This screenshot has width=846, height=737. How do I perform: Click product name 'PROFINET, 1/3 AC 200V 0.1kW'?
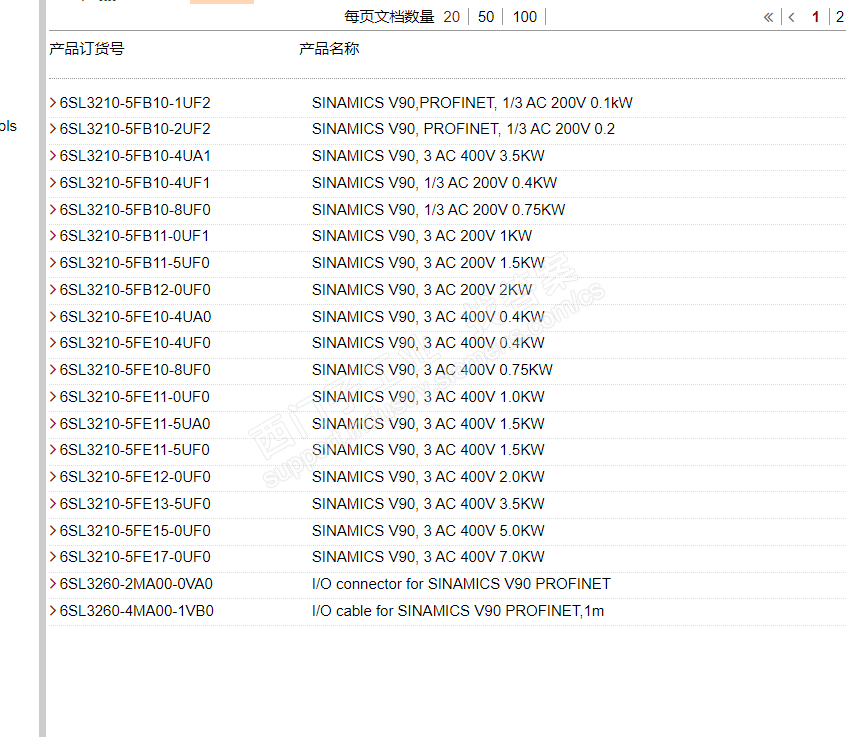pos(526,103)
